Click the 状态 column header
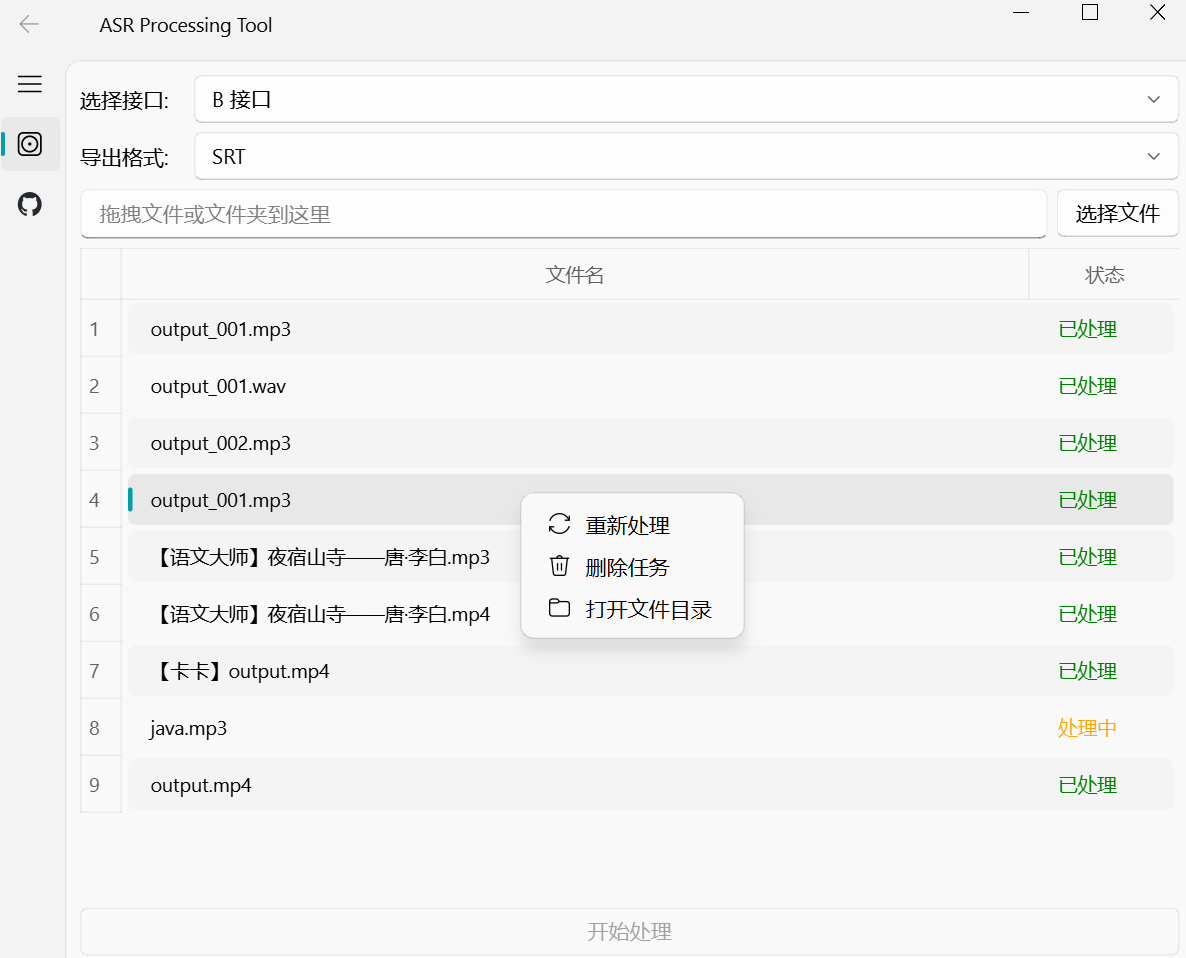Screen dimensions: 1186x958 coord(1104,274)
